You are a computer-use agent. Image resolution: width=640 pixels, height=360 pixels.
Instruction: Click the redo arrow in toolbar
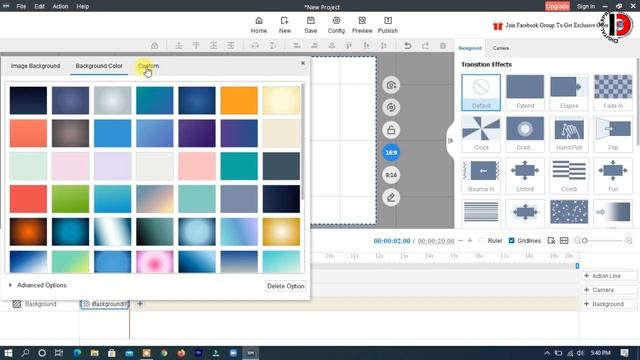(425, 46)
